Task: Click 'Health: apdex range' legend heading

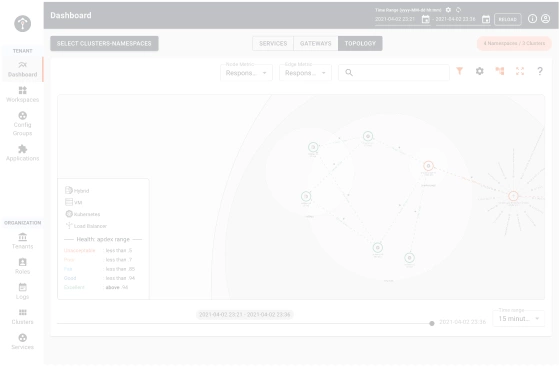Action: coord(103,239)
